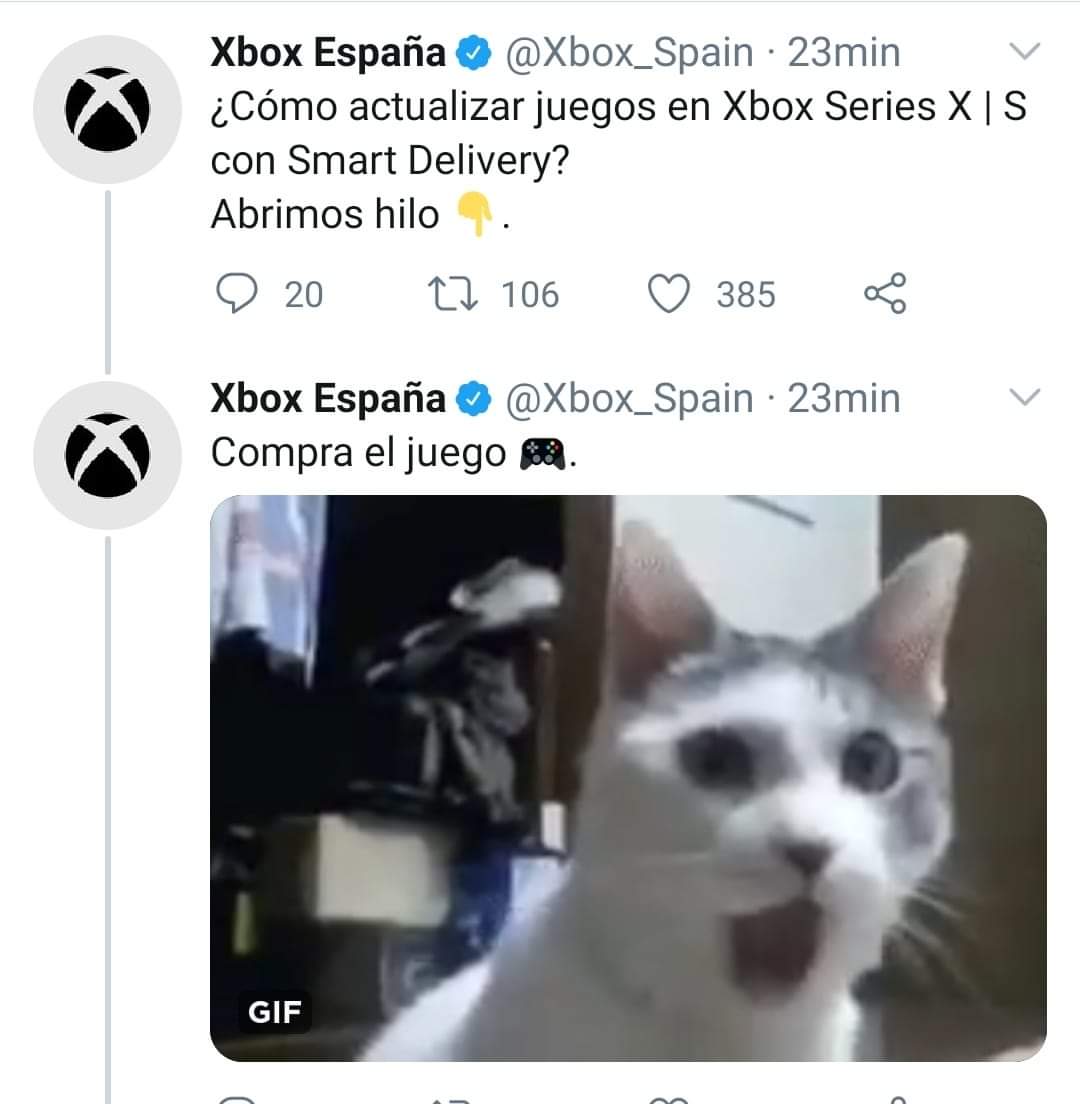1080x1104 pixels.
Task: Open the tweet text "Compra el juego"
Action: tap(359, 454)
